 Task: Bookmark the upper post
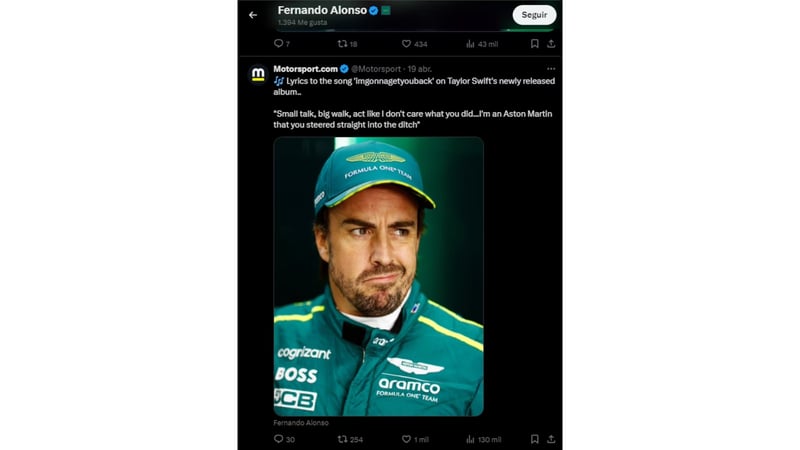(x=535, y=44)
